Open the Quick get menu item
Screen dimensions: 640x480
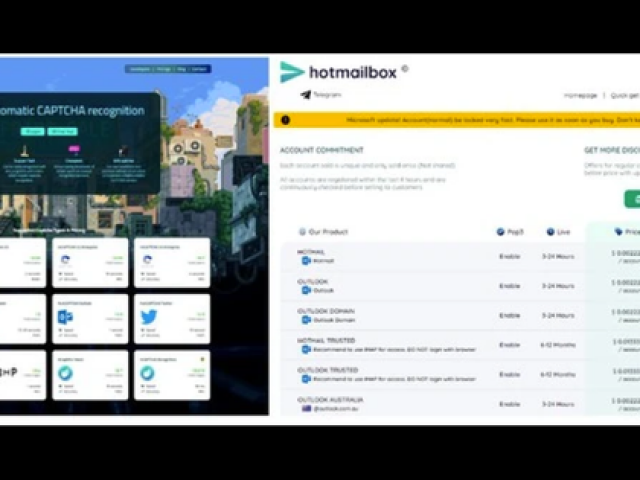coord(625,95)
